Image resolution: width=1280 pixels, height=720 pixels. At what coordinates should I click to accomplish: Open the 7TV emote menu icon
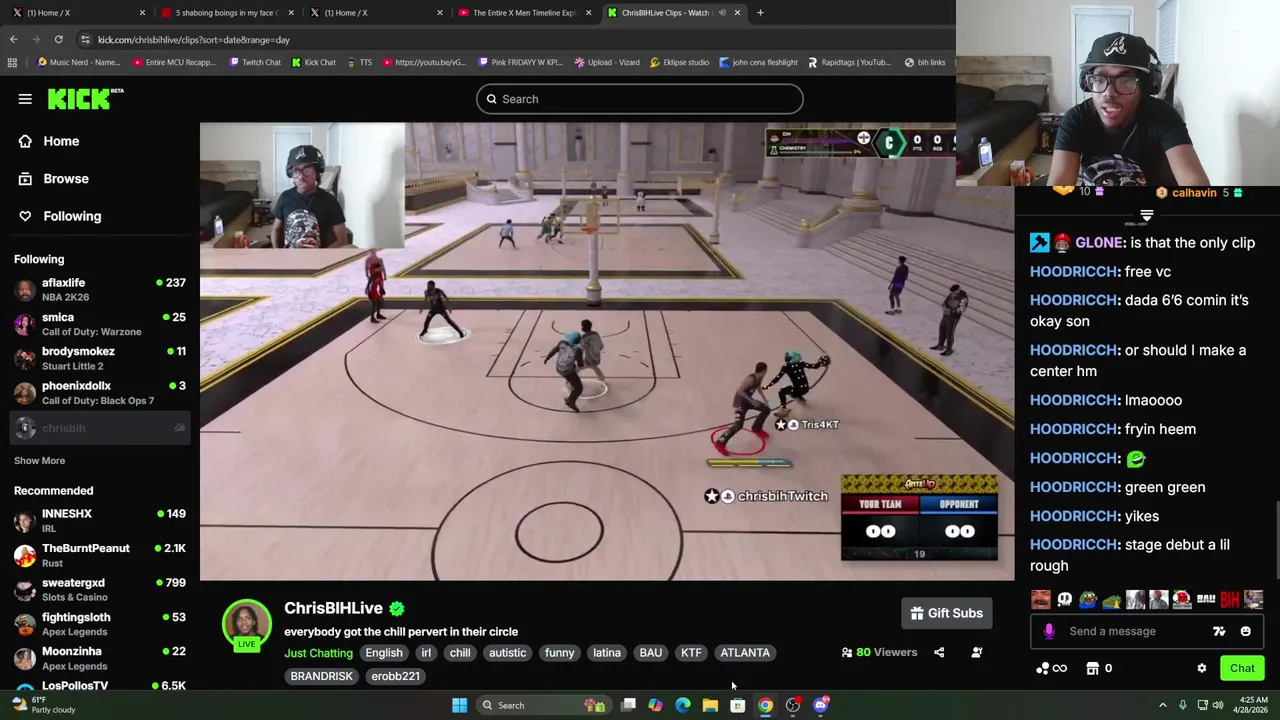[x=1219, y=631]
